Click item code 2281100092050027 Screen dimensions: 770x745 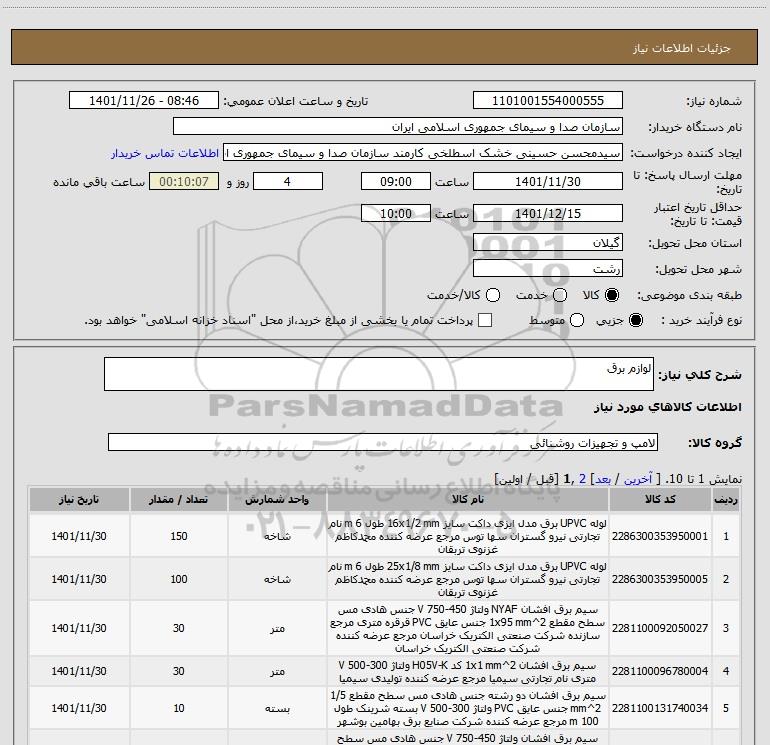pyautogui.click(x=660, y=628)
